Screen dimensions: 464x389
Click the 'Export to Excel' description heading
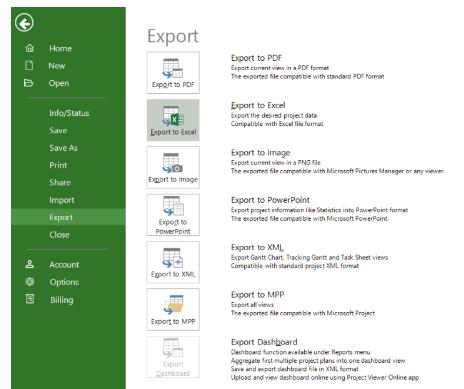tap(258, 105)
